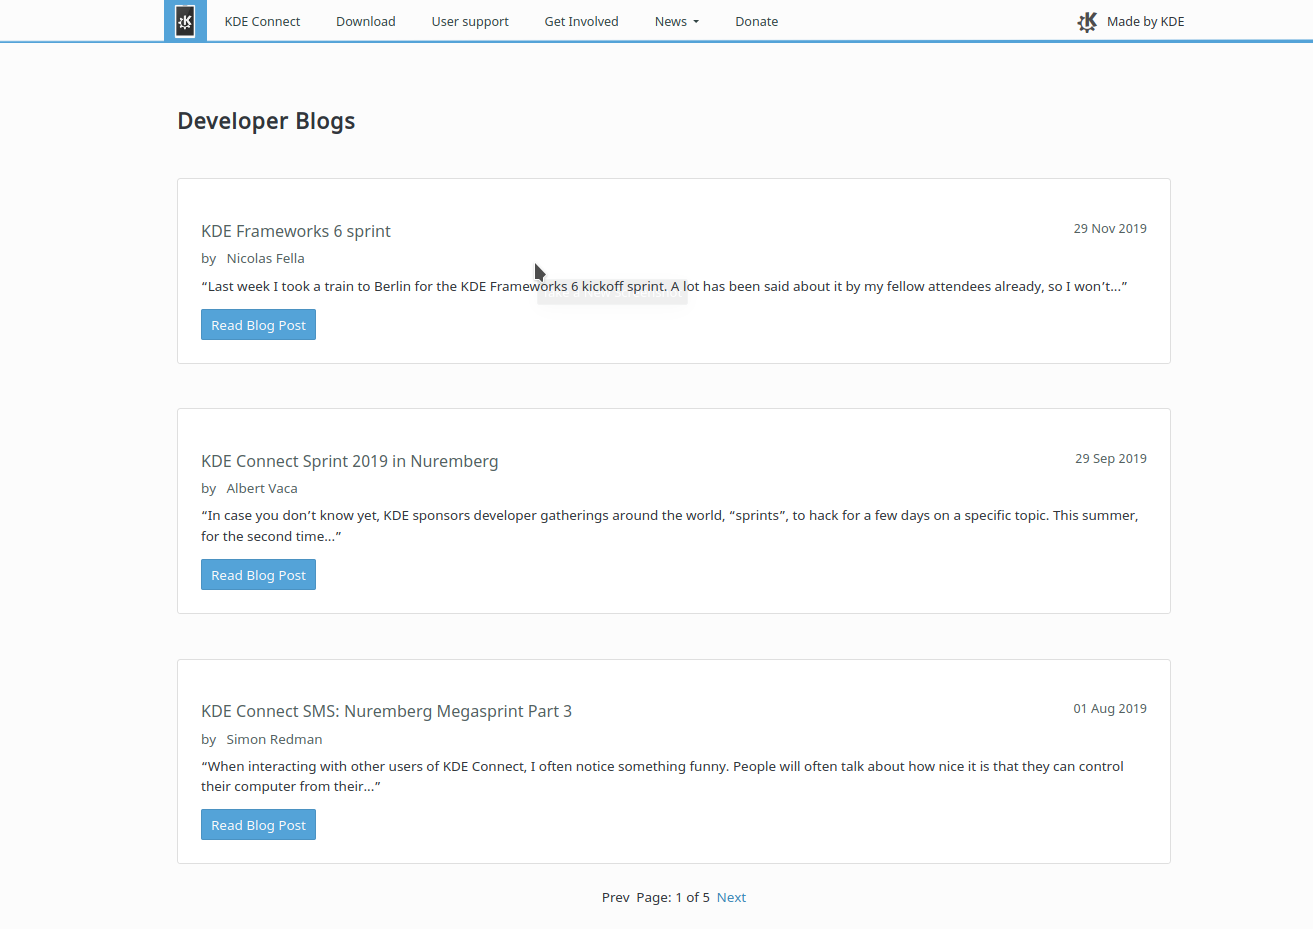This screenshot has height=929, width=1313.
Task: Open the Donate page
Action: point(756,21)
